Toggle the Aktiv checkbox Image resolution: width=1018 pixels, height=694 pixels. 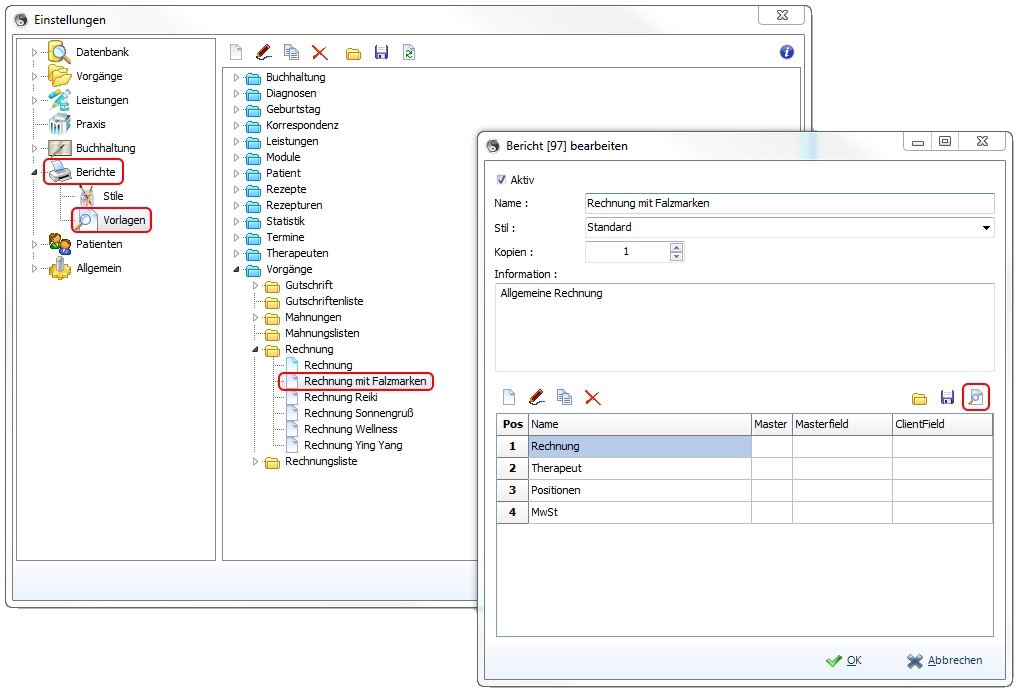click(501, 180)
